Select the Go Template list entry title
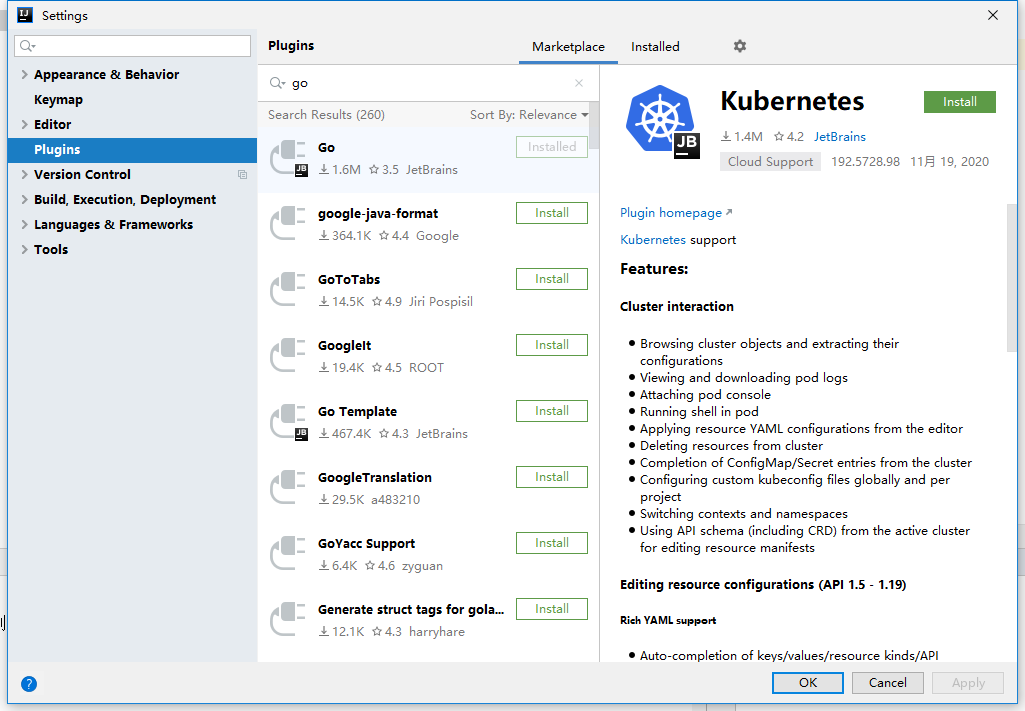The width and height of the screenshot is (1025, 711). pos(358,412)
